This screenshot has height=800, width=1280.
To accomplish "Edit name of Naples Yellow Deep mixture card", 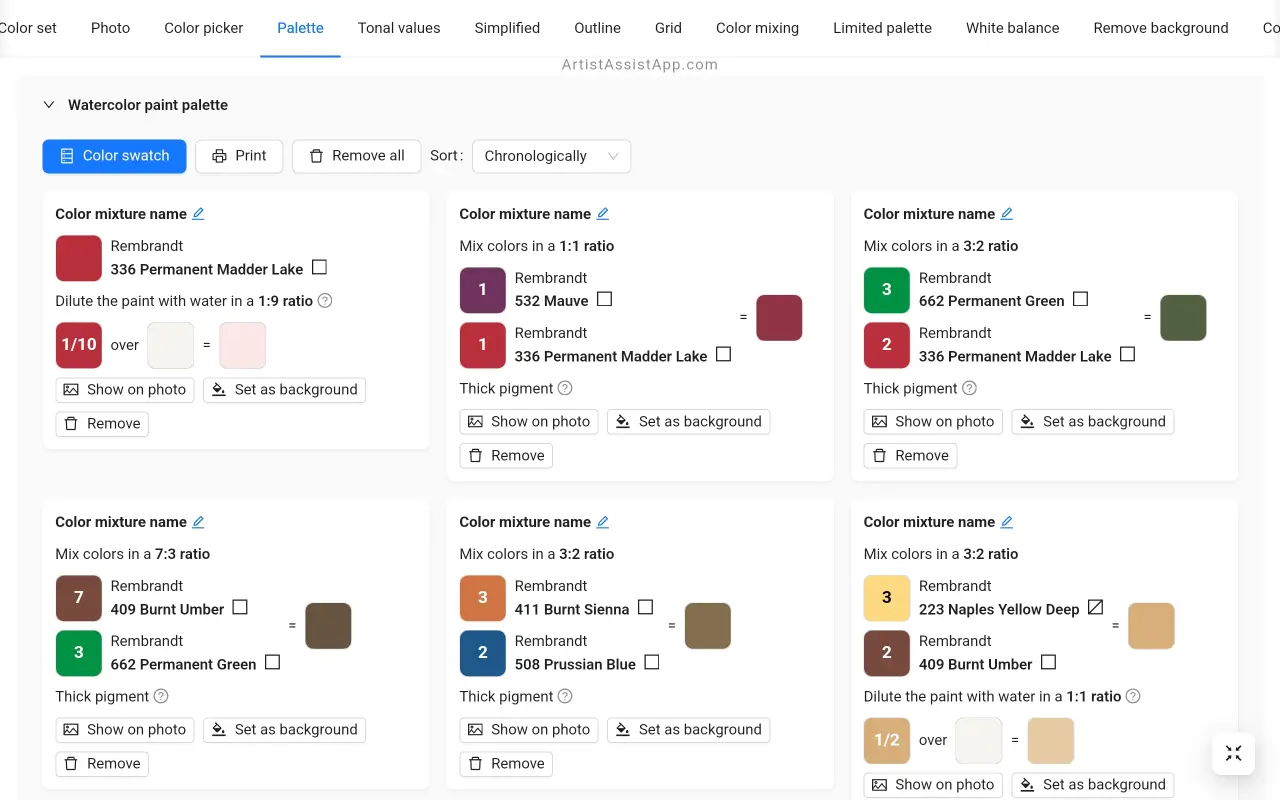I will coord(1006,522).
